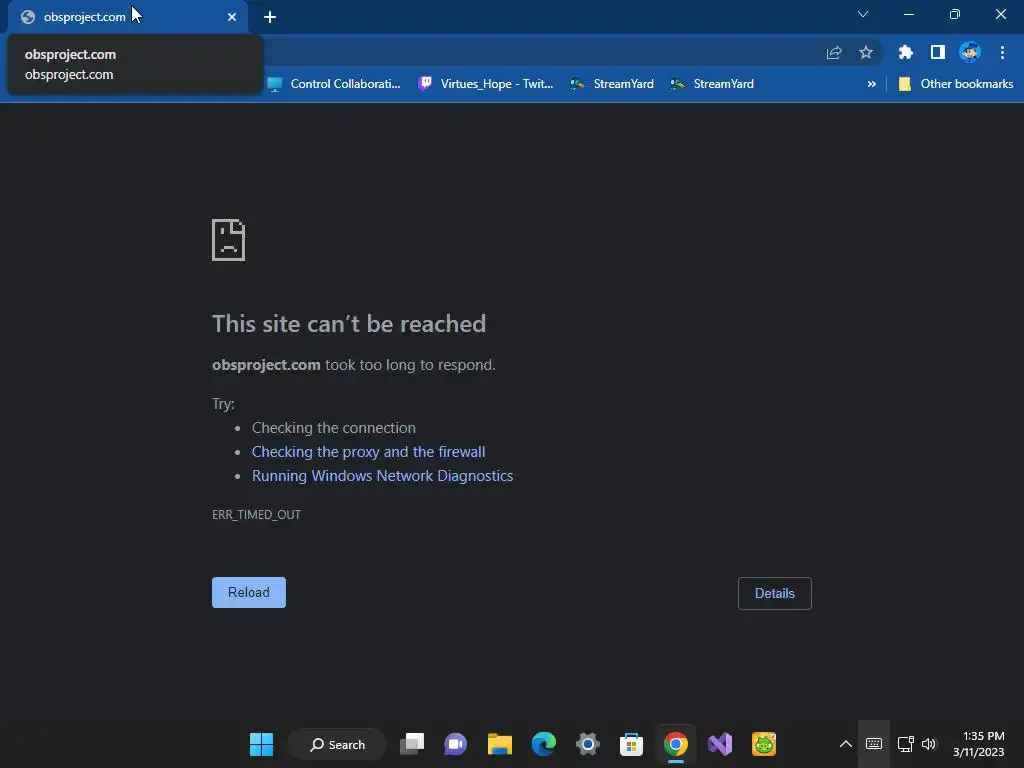Bookmark this page with star icon

pyautogui.click(x=866, y=52)
